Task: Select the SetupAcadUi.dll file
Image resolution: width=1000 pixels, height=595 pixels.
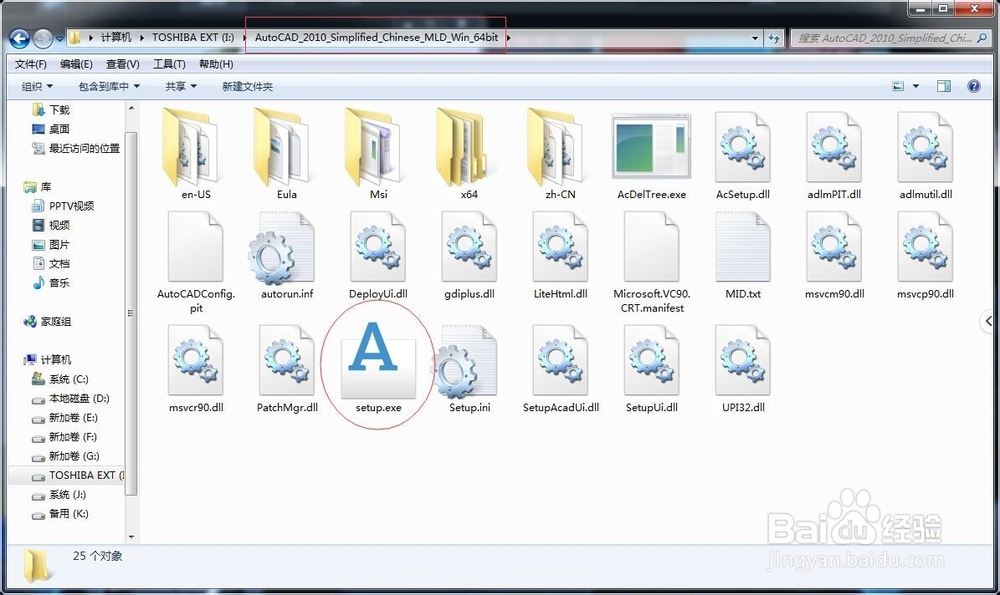Action: [x=560, y=369]
